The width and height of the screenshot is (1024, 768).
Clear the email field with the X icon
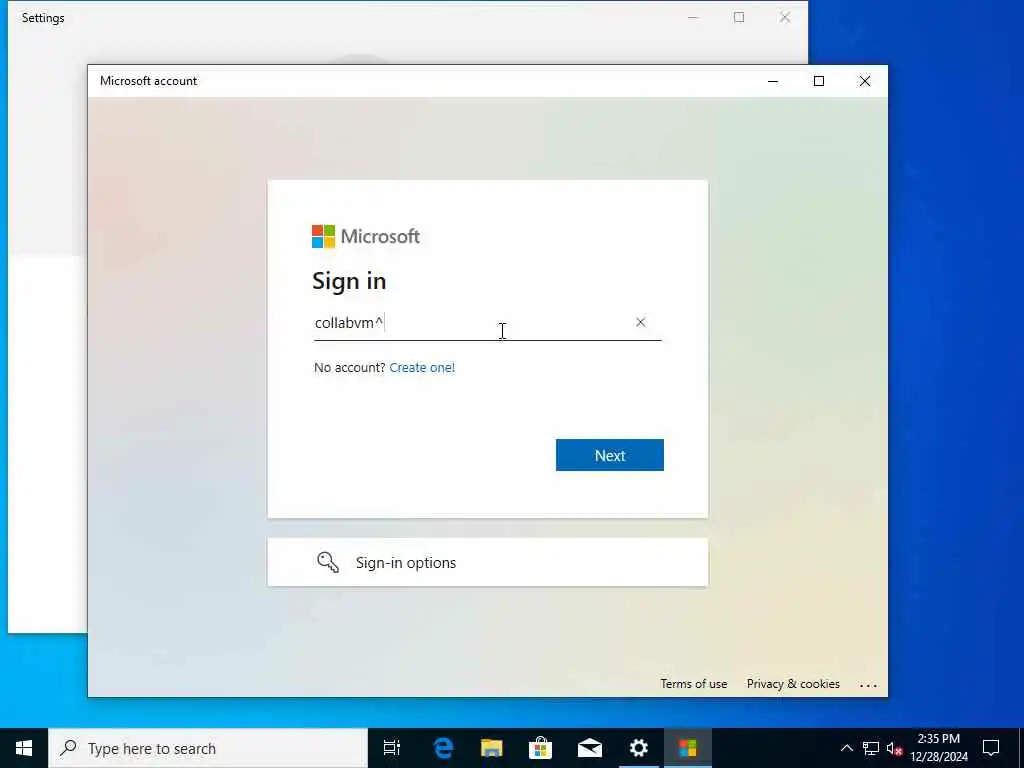pyautogui.click(x=641, y=322)
